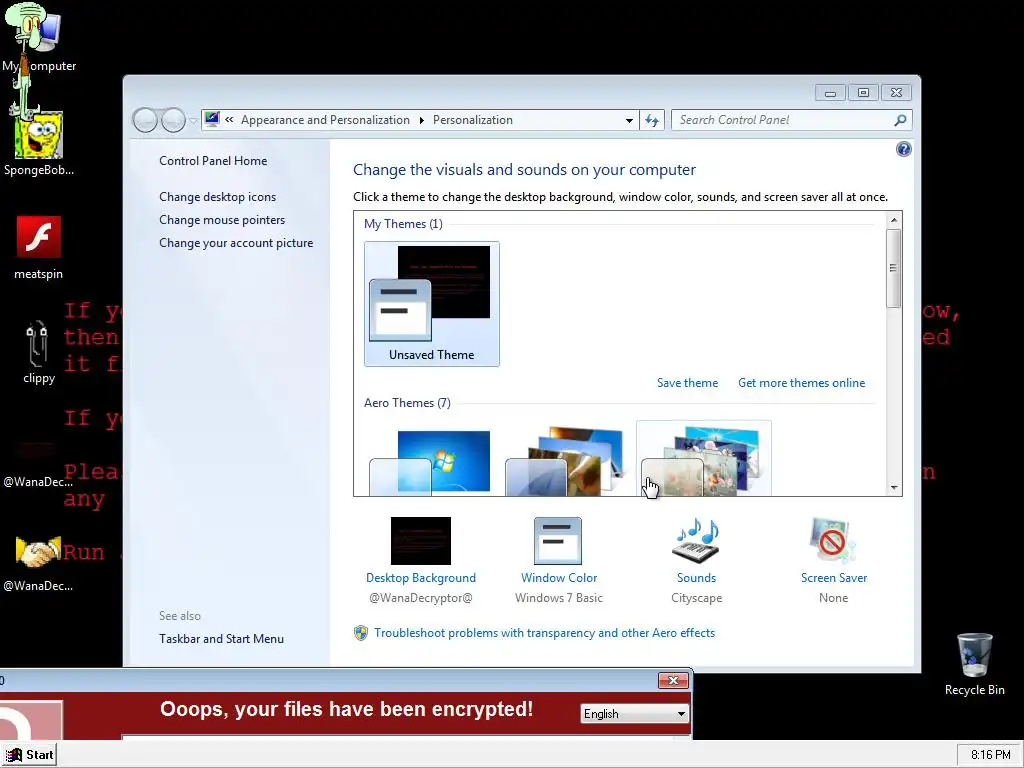Click the Screen Saver icon
1024x768 pixels.
tap(832, 541)
